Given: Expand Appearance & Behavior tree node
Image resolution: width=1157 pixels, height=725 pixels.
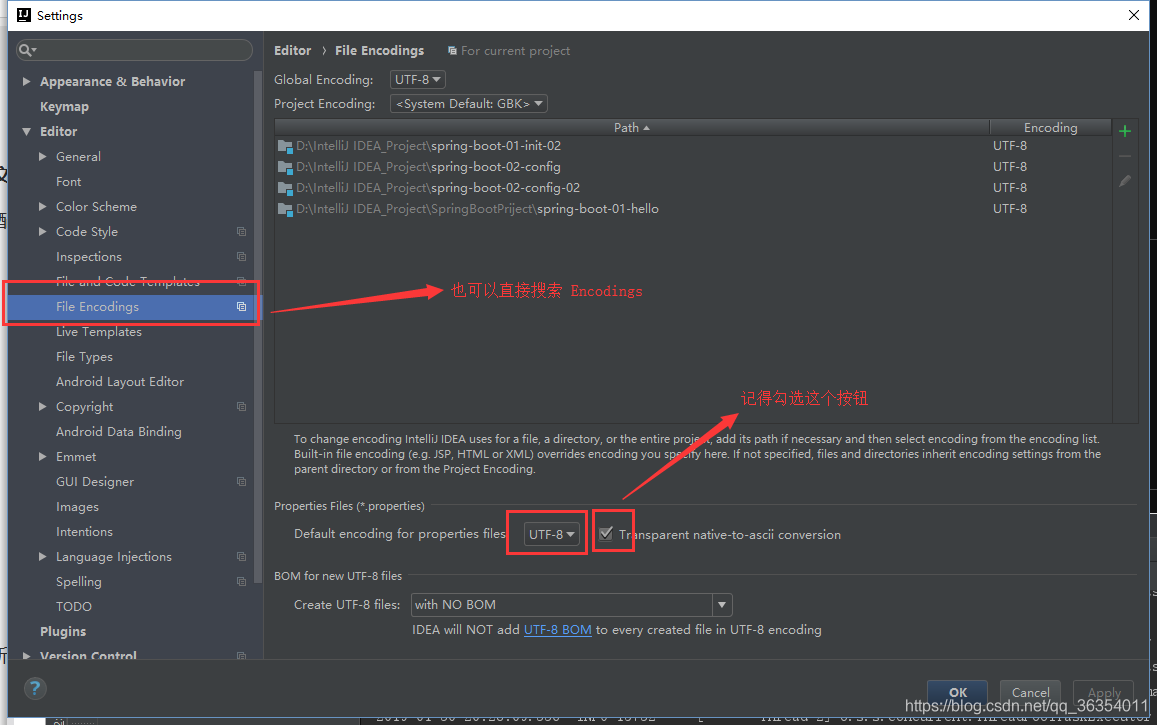Looking at the screenshot, I should pyautogui.click(x=27, y=81).
